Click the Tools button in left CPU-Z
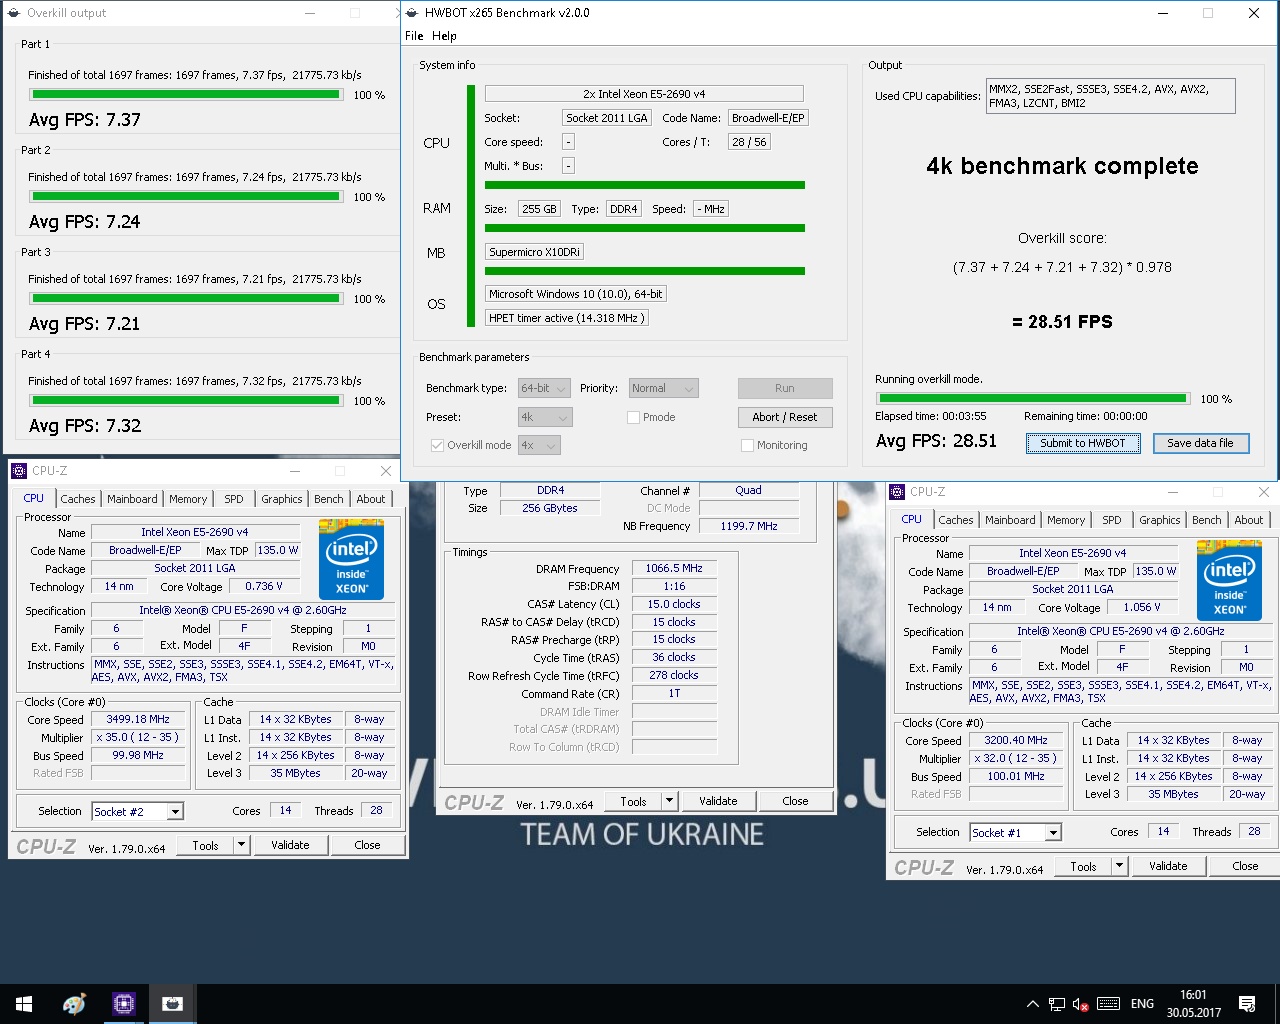The height and width of the screenshot is (1024, 1280). (206, 845)
